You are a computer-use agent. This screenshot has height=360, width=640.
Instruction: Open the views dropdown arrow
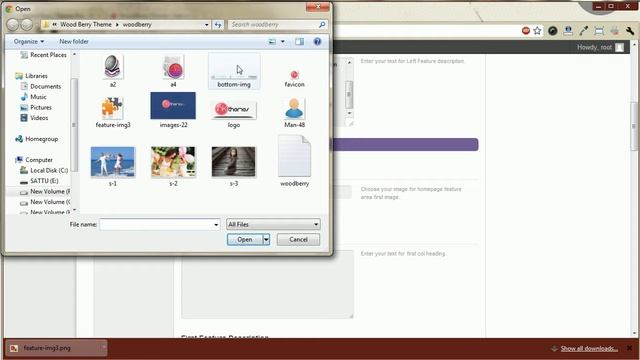282,42
